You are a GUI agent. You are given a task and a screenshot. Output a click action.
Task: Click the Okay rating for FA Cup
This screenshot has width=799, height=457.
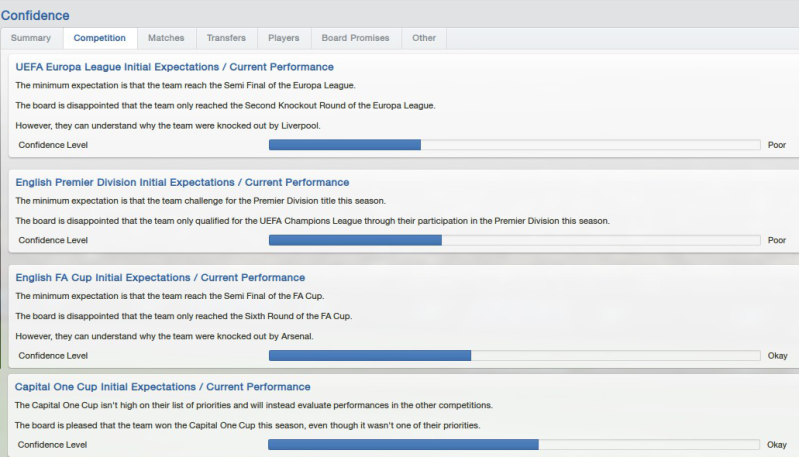click(x=777, y=355)
